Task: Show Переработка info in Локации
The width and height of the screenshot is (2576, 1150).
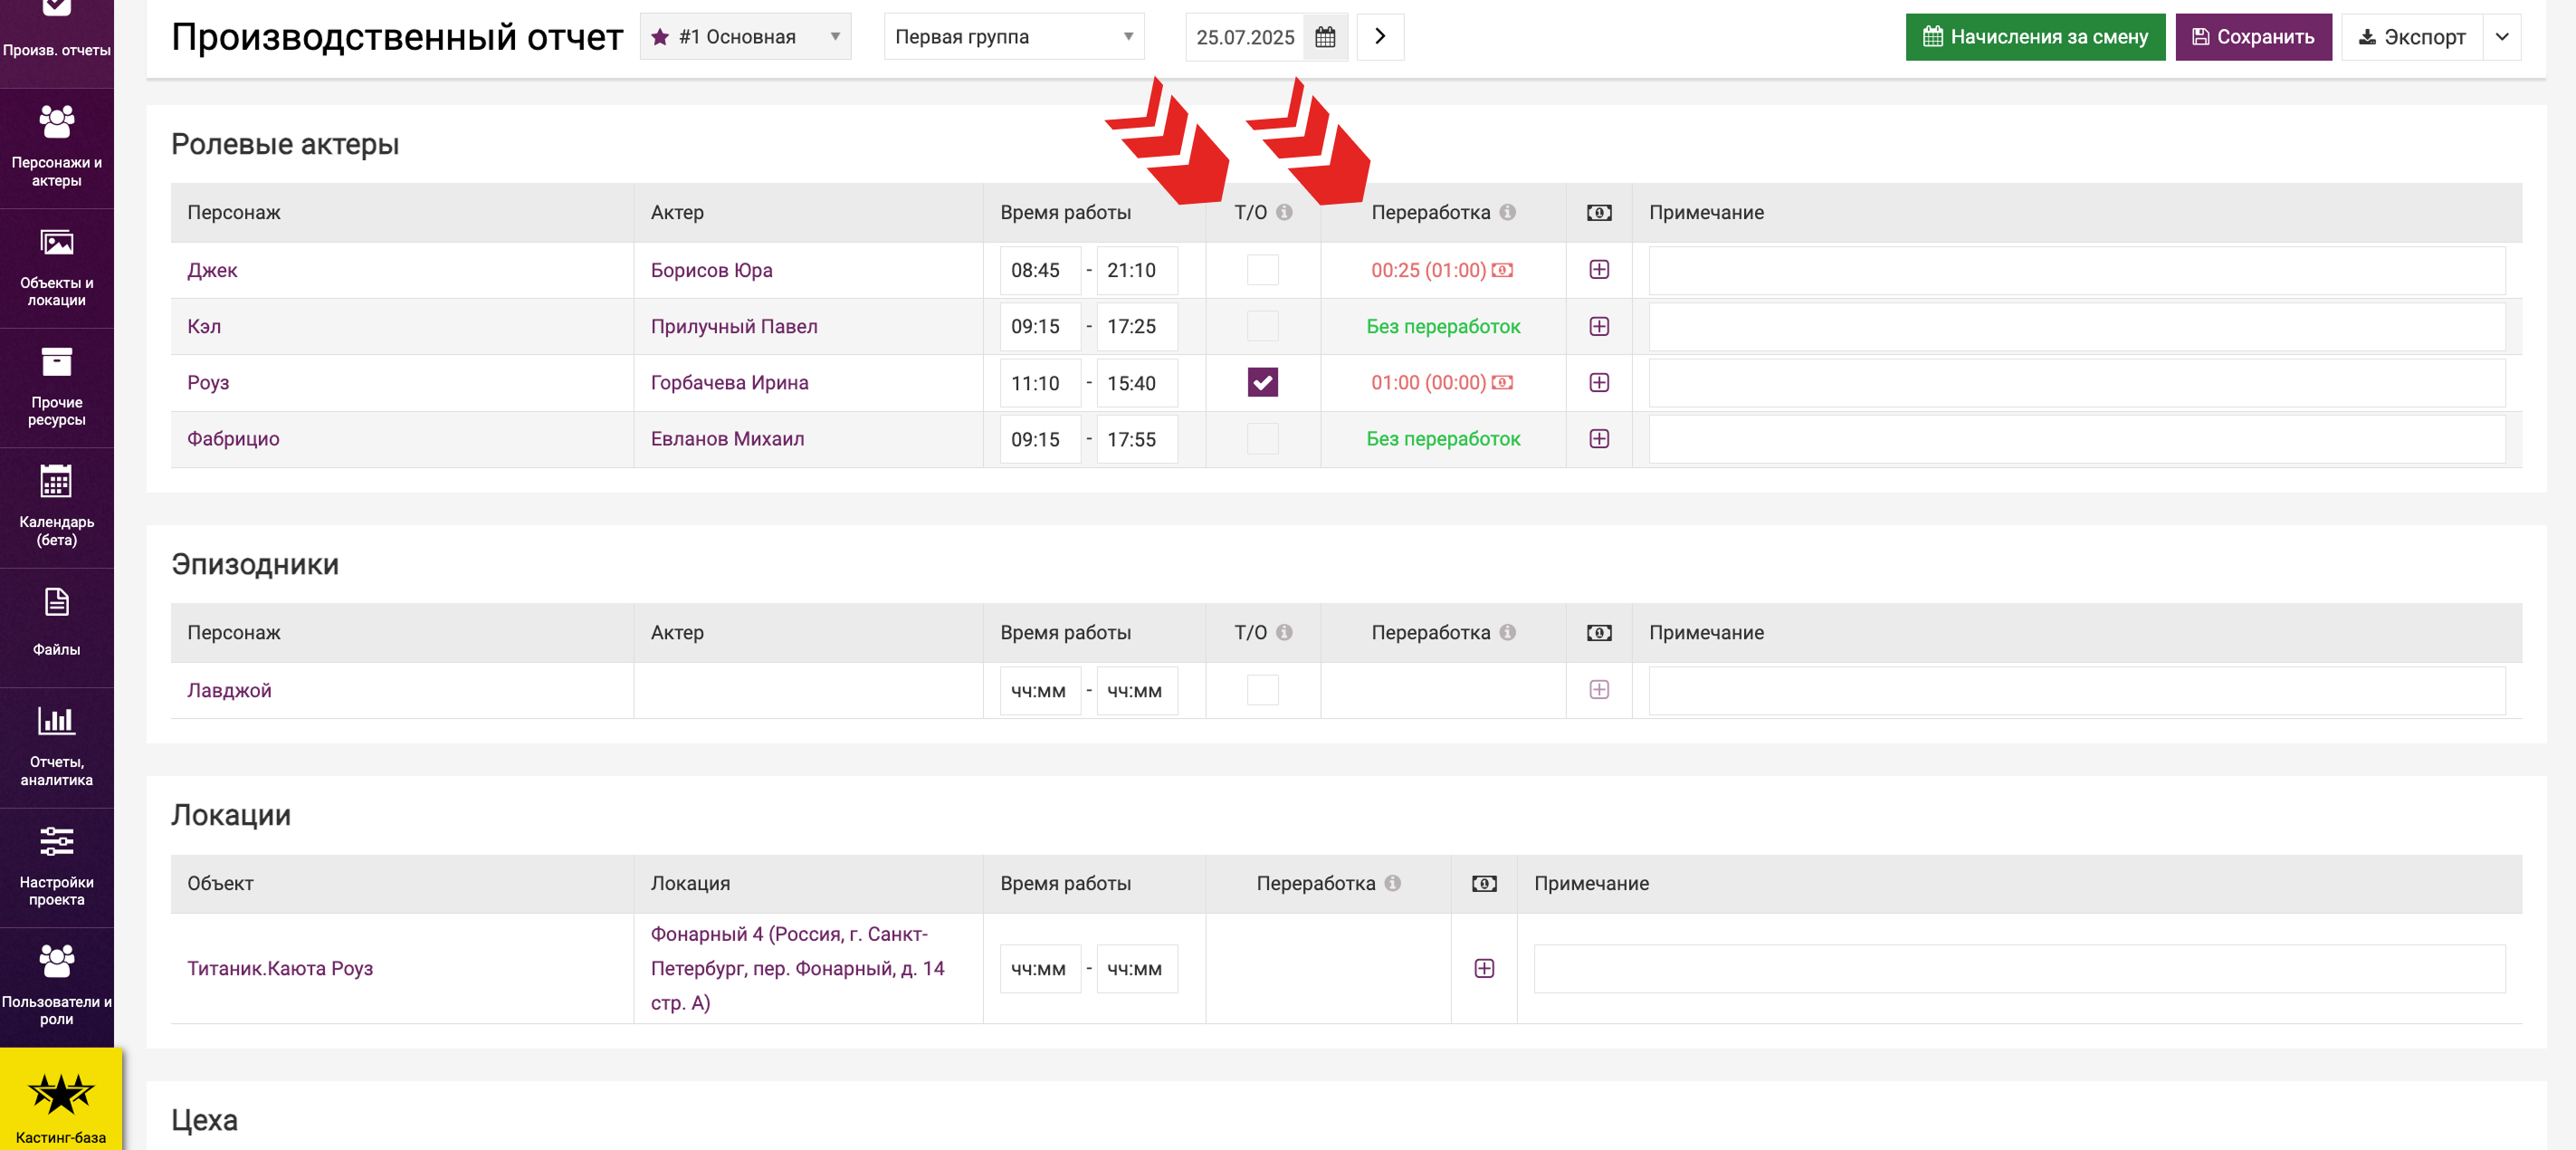Action: click(x=1393, y=883)
